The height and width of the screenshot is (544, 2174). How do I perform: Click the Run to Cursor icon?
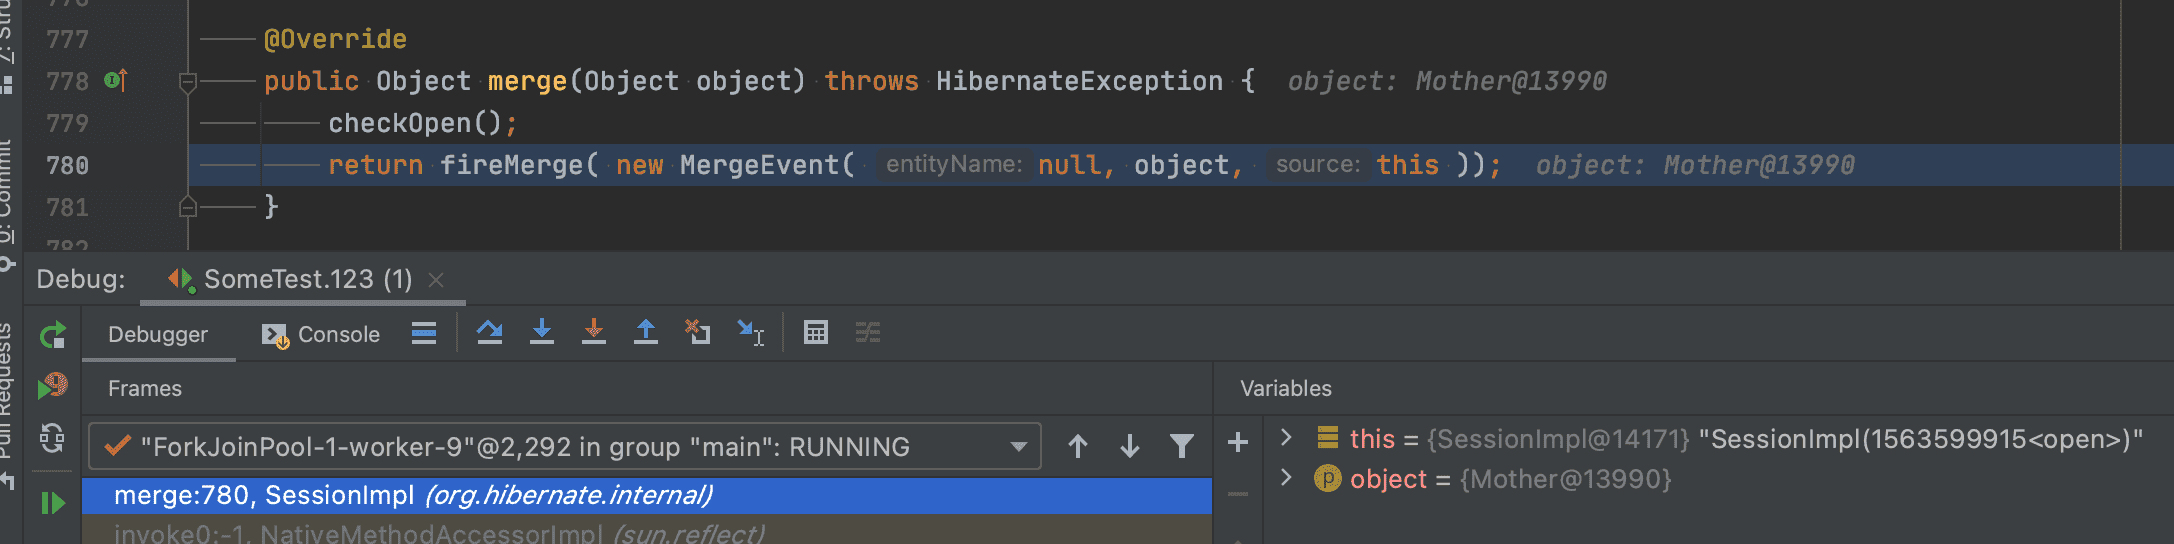pos(750,333)
